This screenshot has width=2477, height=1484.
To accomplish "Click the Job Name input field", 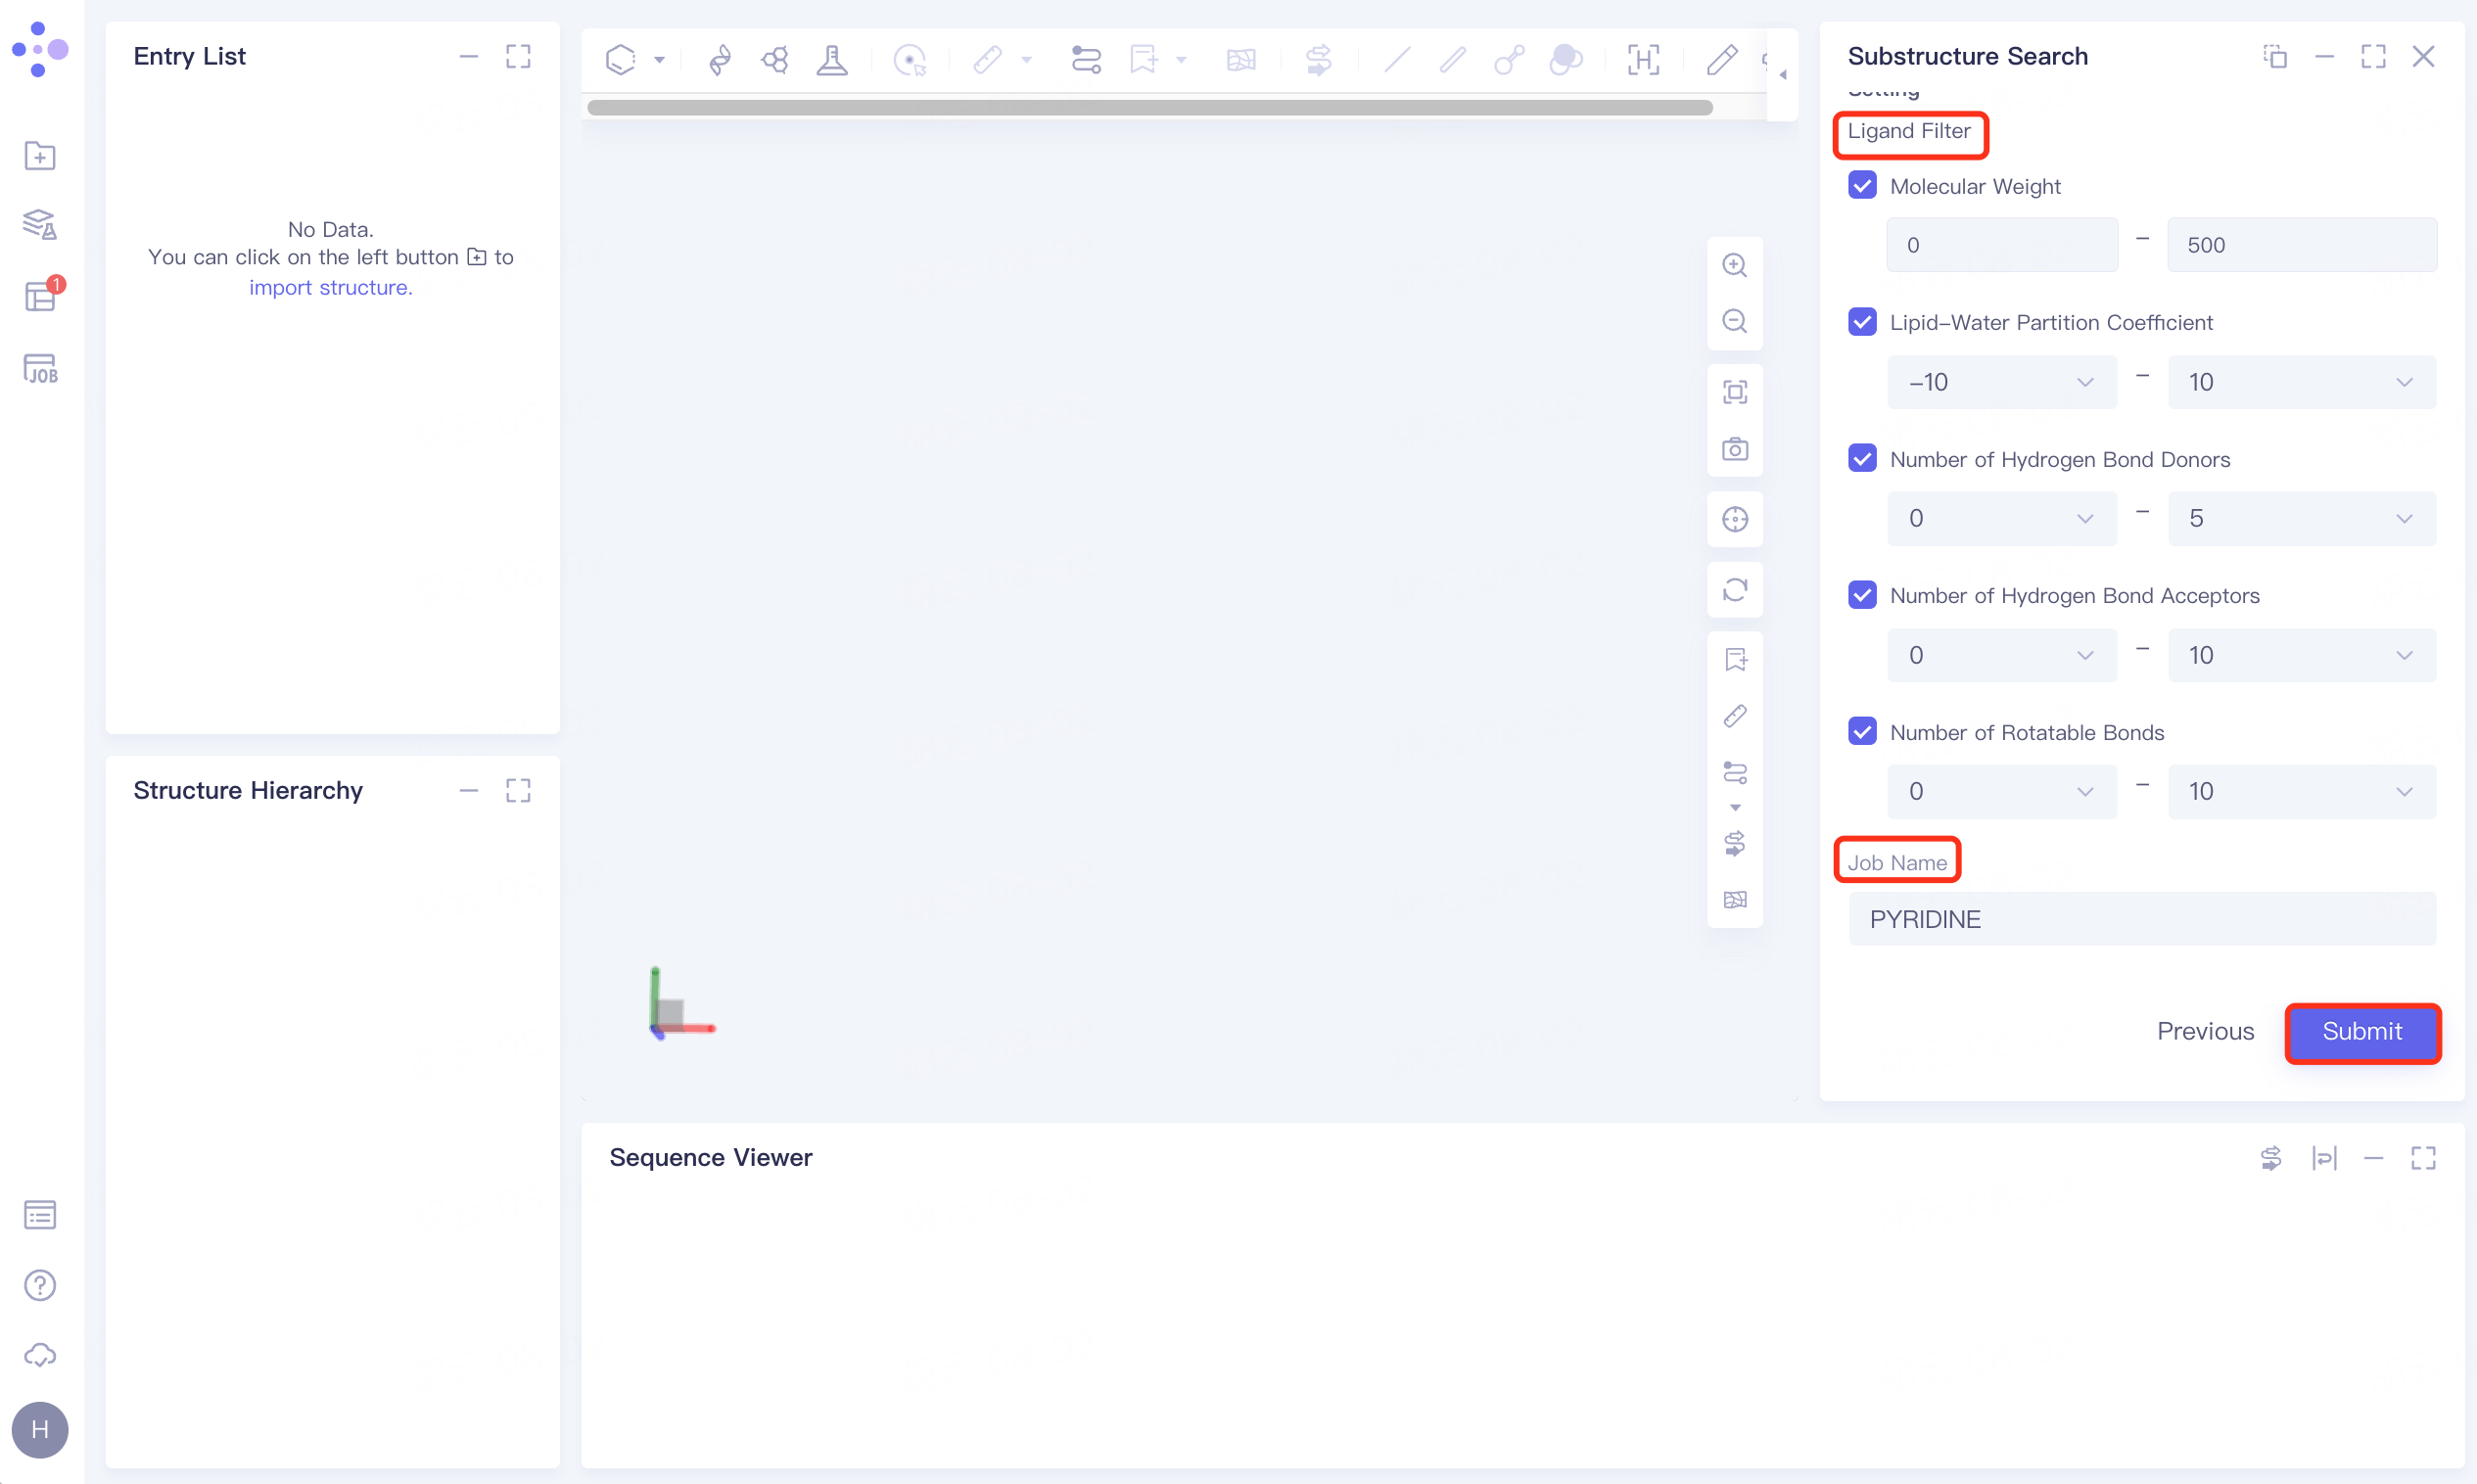I will pos(2141,919).
